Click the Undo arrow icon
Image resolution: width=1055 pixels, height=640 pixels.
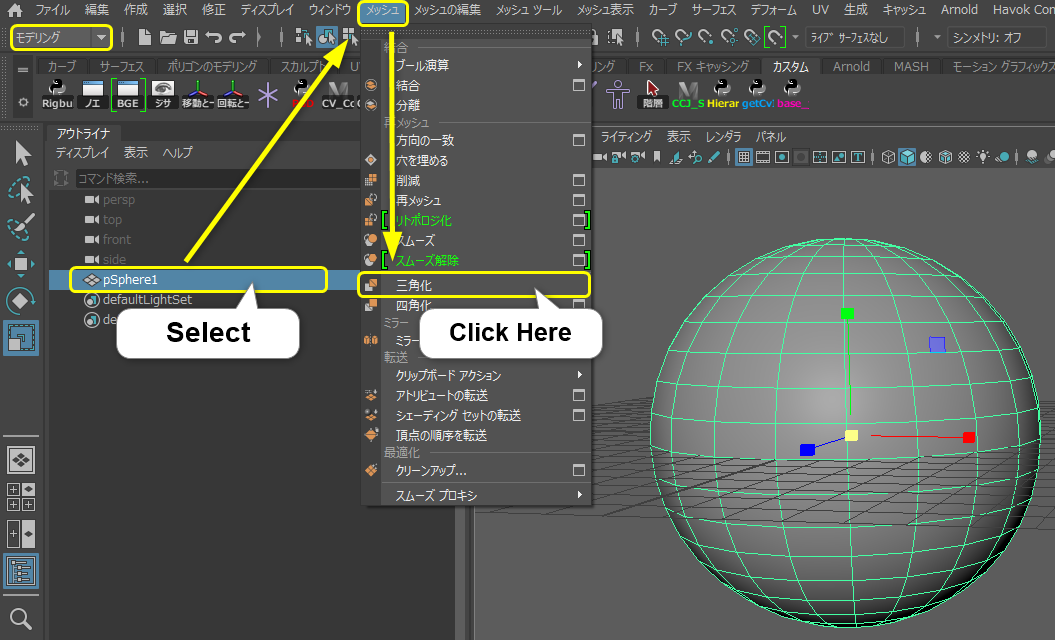(213, 37)
